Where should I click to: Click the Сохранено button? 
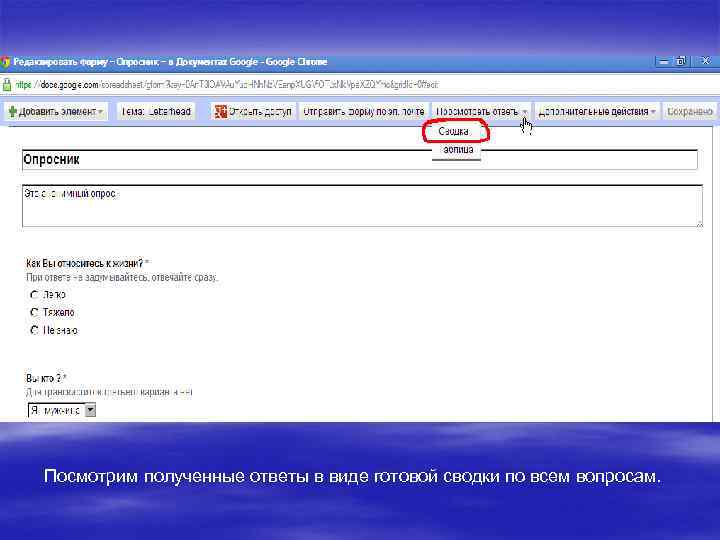pyautogui.click(x=690, y=112)
